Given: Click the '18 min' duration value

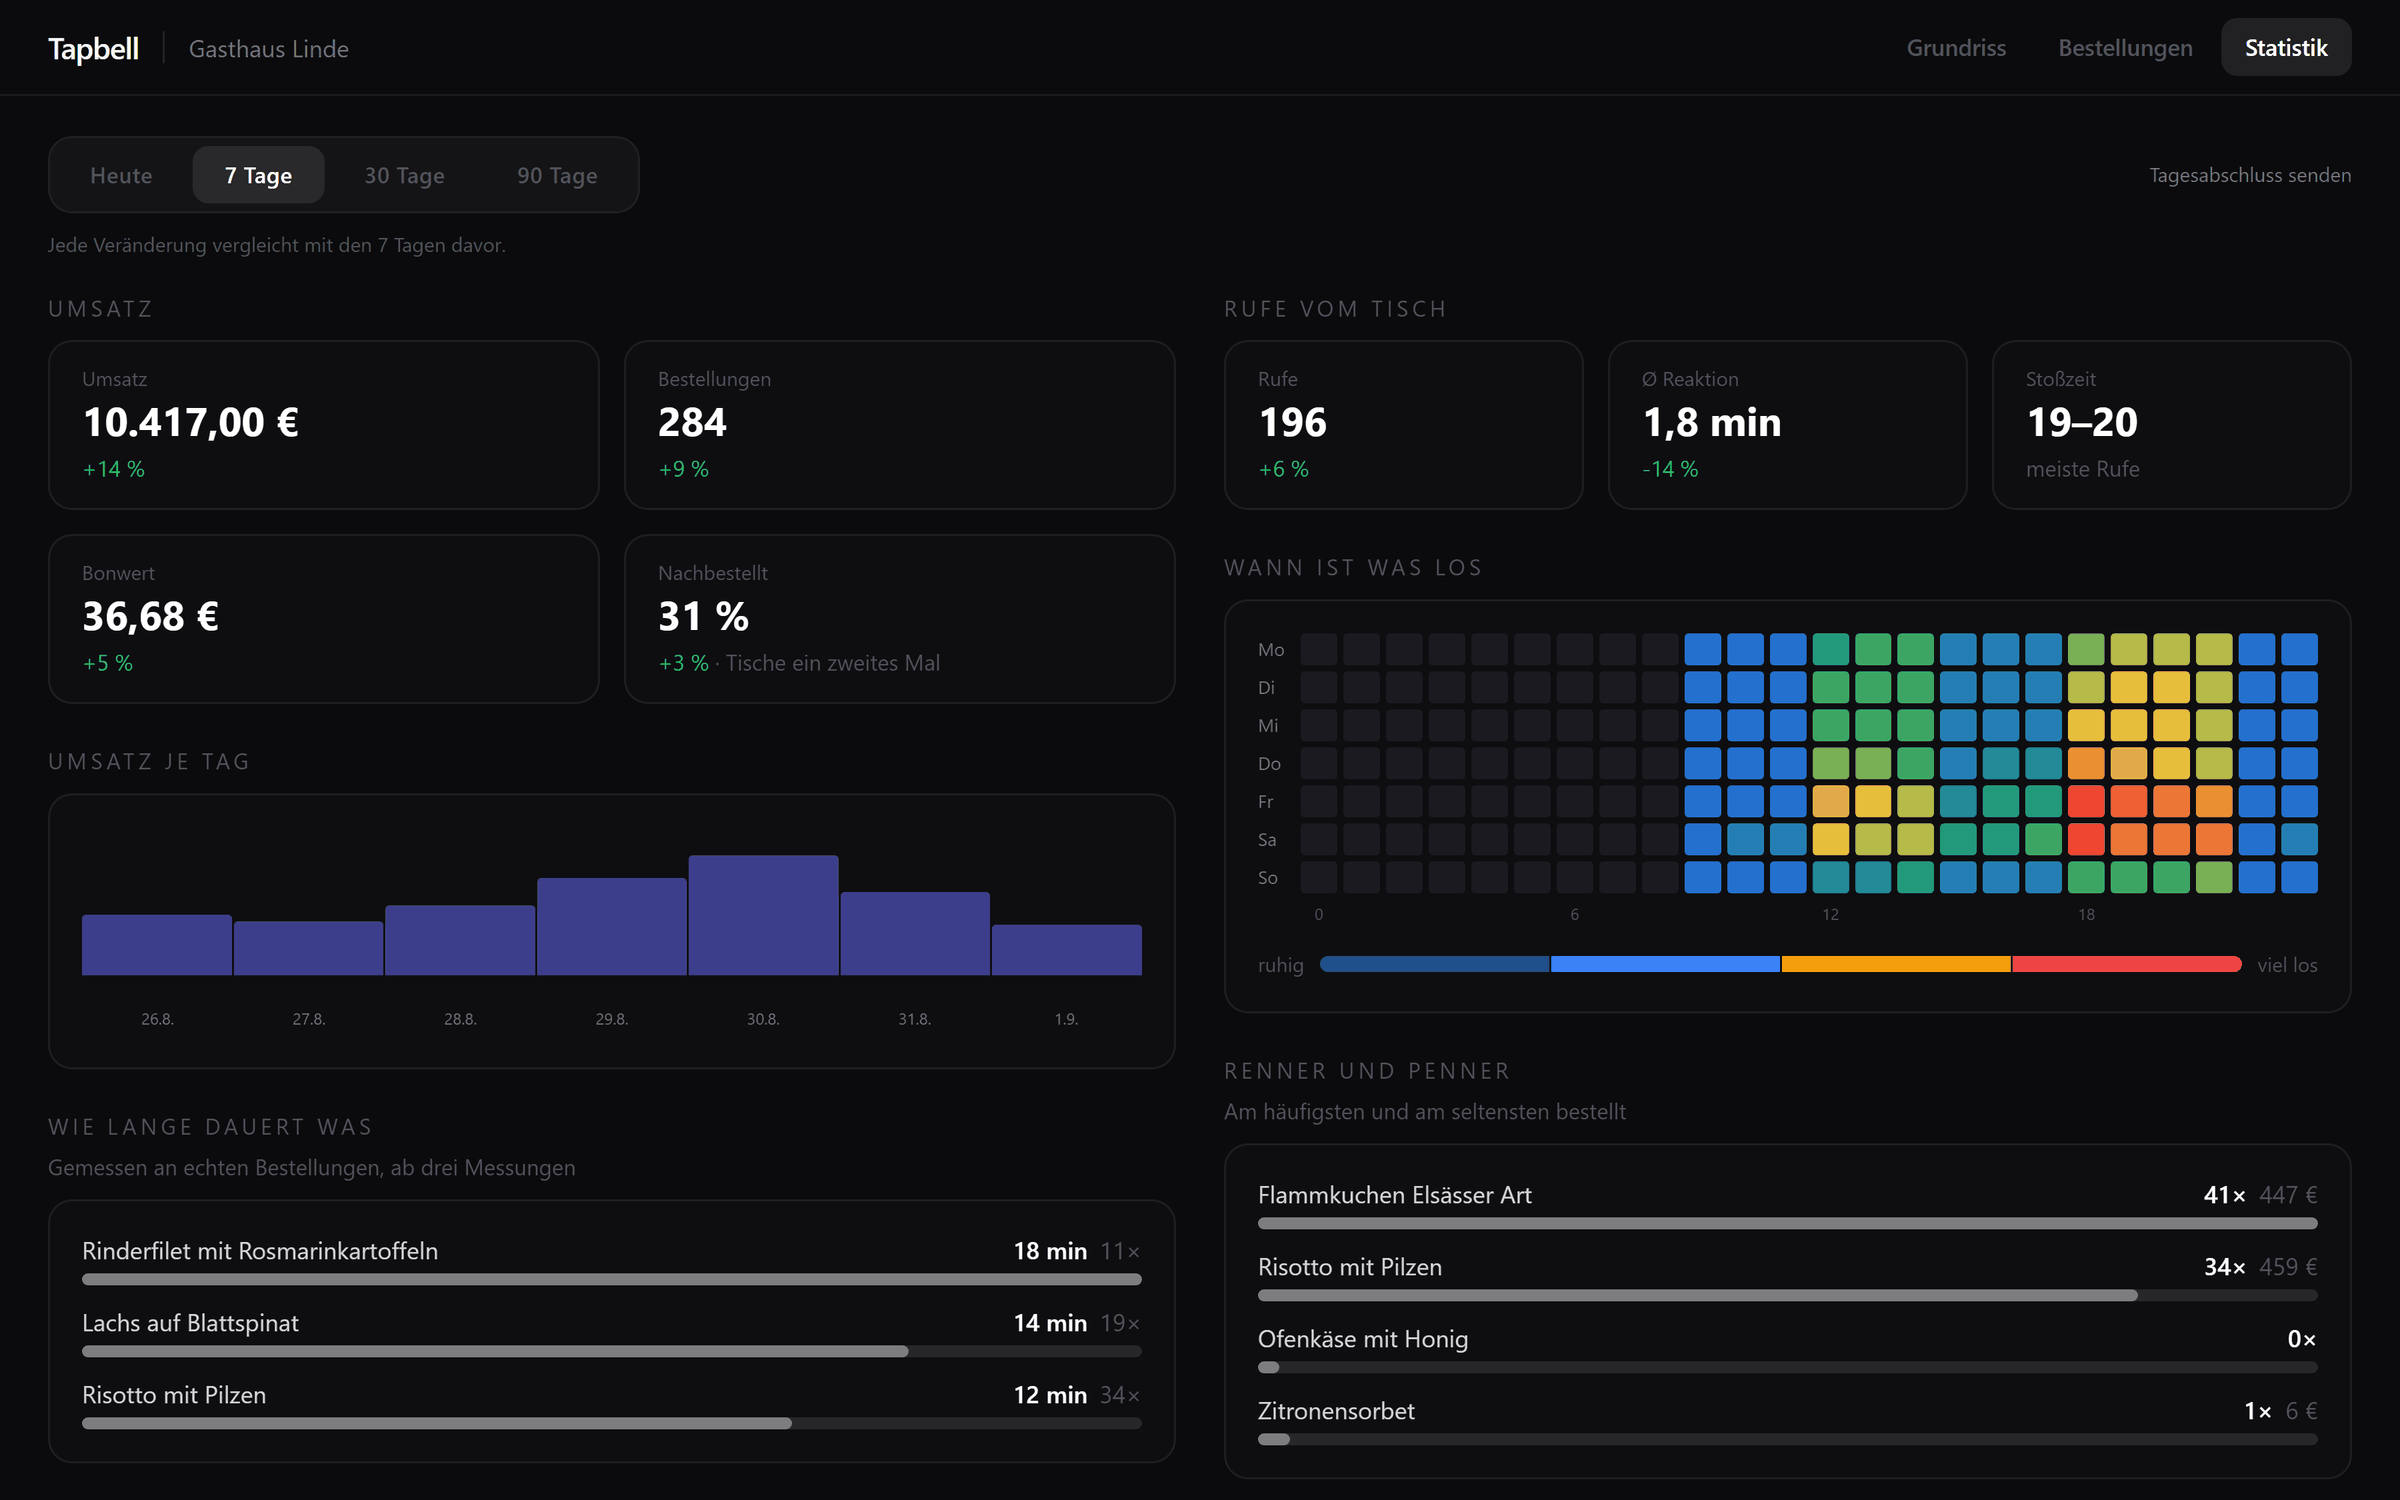Looking at the screenshot, I should click(1050, 1251).
